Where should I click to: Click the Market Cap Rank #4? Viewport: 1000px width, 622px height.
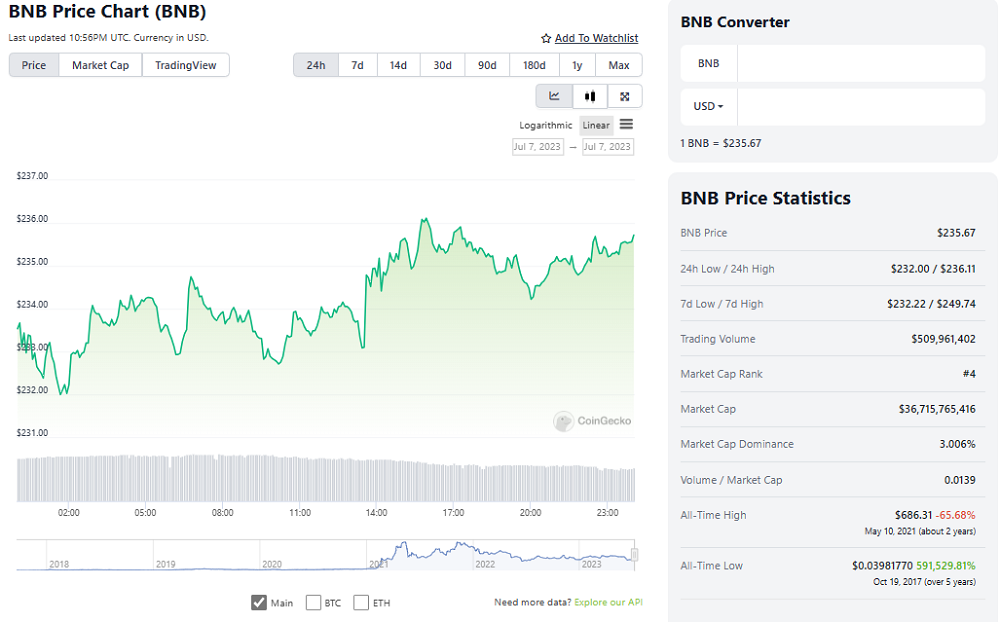(969, 374)
